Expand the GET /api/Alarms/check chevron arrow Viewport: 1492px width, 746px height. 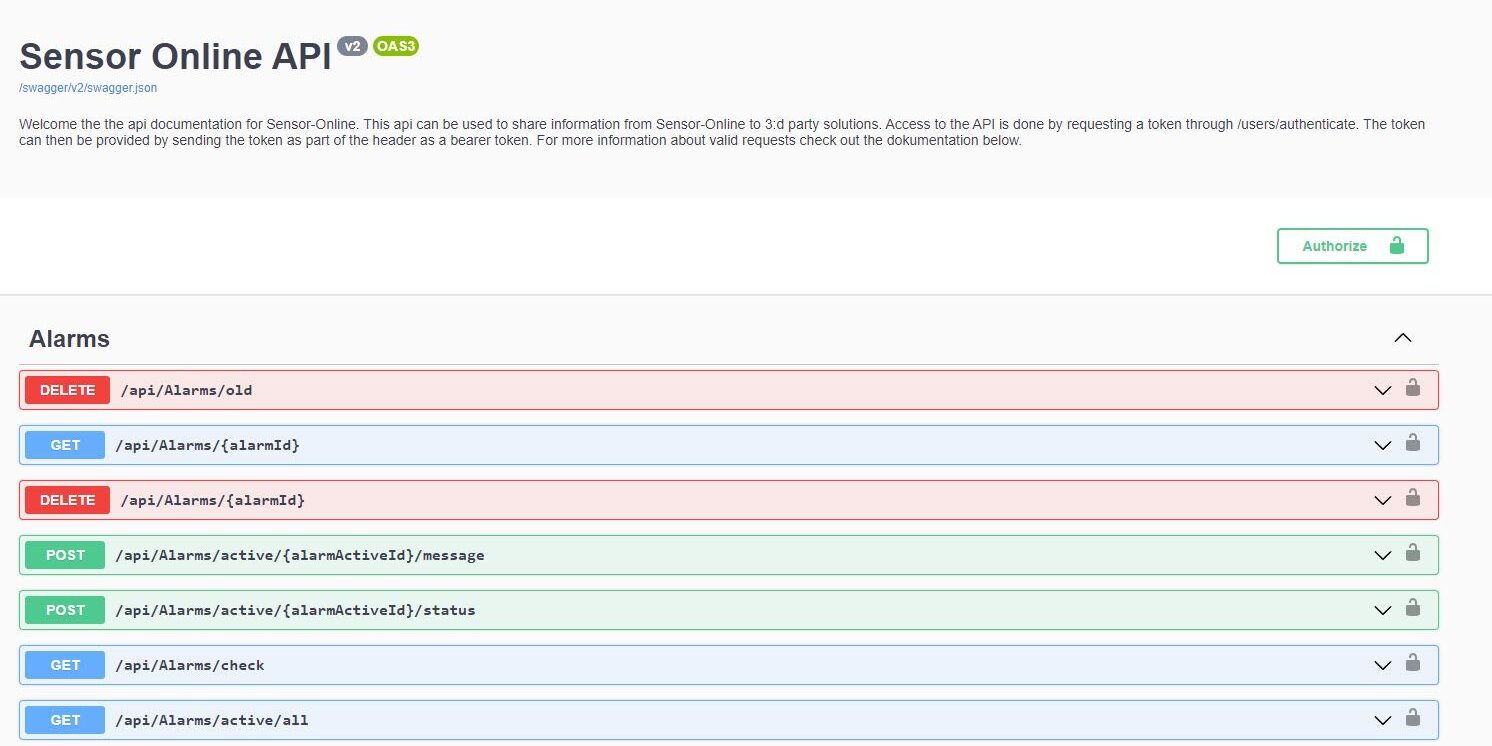click(1382, 665)
